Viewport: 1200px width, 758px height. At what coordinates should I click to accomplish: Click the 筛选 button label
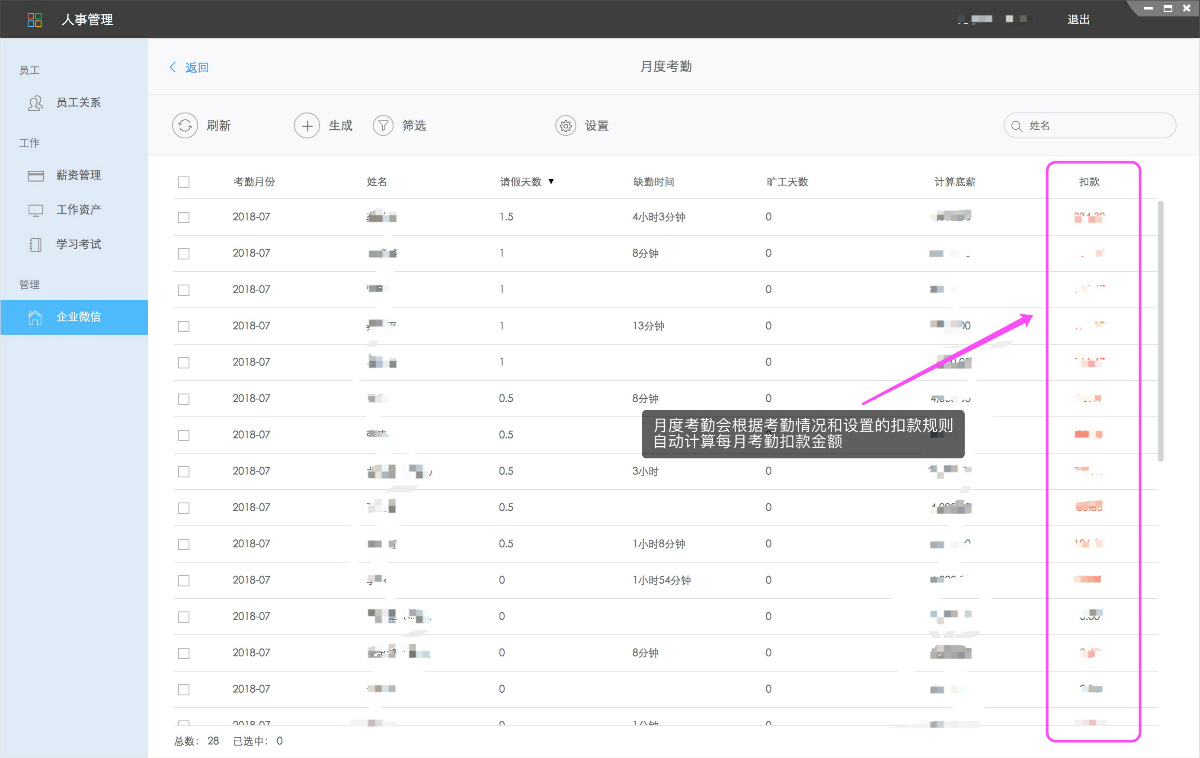(x=415, y=126)
